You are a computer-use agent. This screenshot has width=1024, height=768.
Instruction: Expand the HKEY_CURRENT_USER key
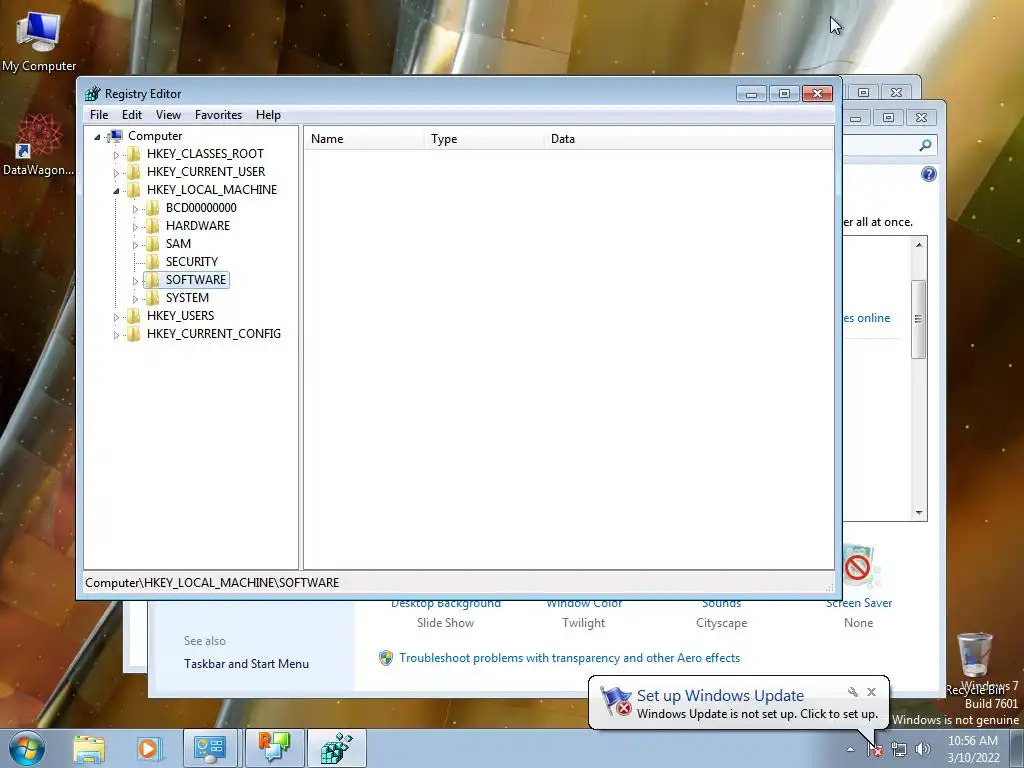point(116,172)
